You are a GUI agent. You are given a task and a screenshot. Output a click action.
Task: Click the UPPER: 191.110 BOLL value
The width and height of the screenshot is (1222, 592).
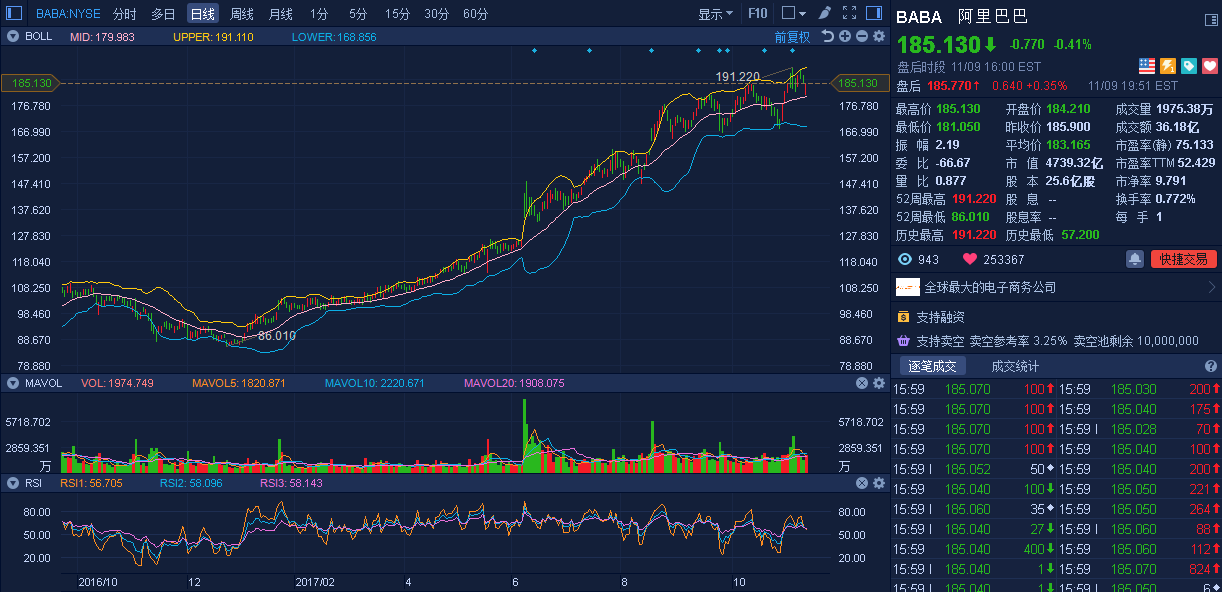213,36
